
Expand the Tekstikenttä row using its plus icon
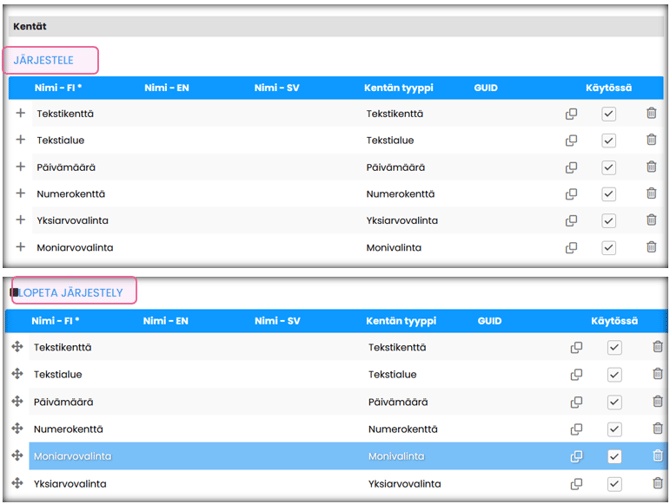click(20, 114)
